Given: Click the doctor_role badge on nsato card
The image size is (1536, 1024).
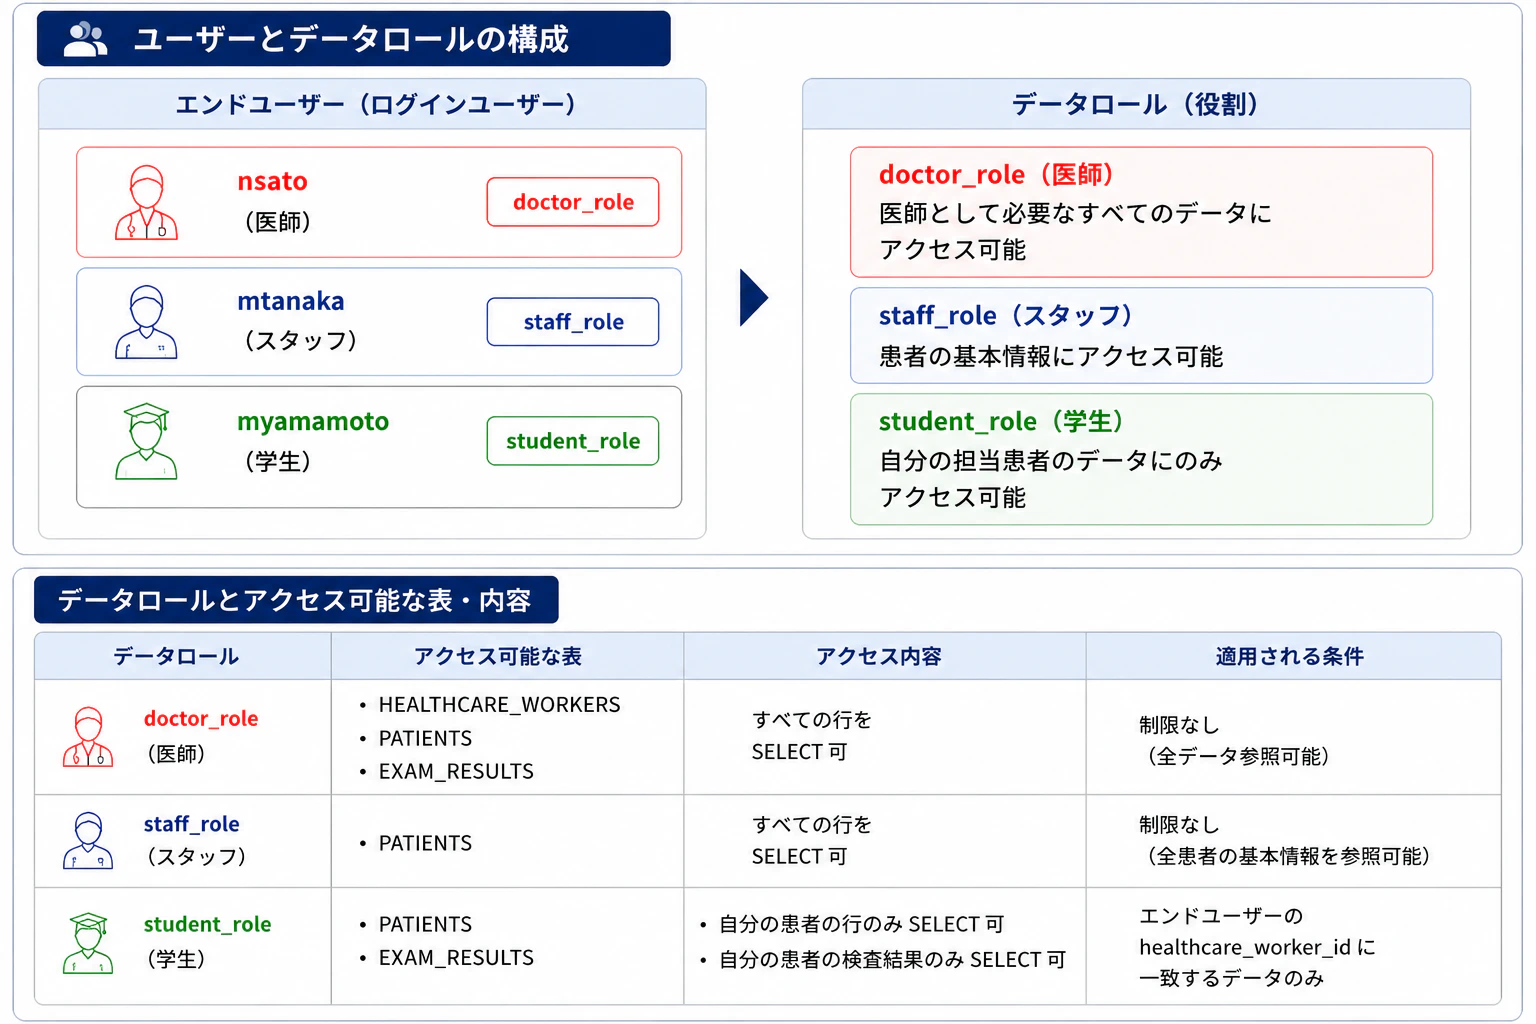Looking at the screenshot, I should click(573, 202).
